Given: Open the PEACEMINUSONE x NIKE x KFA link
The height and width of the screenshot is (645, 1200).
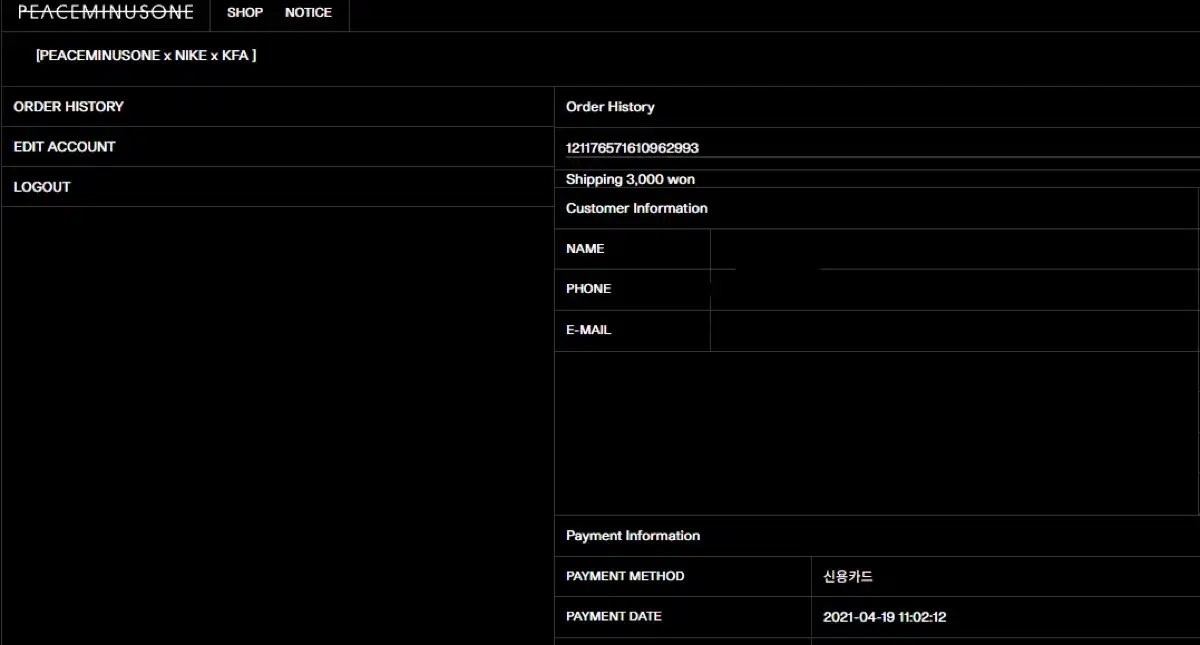Looking at the screenshot, I should coord(146,56).
